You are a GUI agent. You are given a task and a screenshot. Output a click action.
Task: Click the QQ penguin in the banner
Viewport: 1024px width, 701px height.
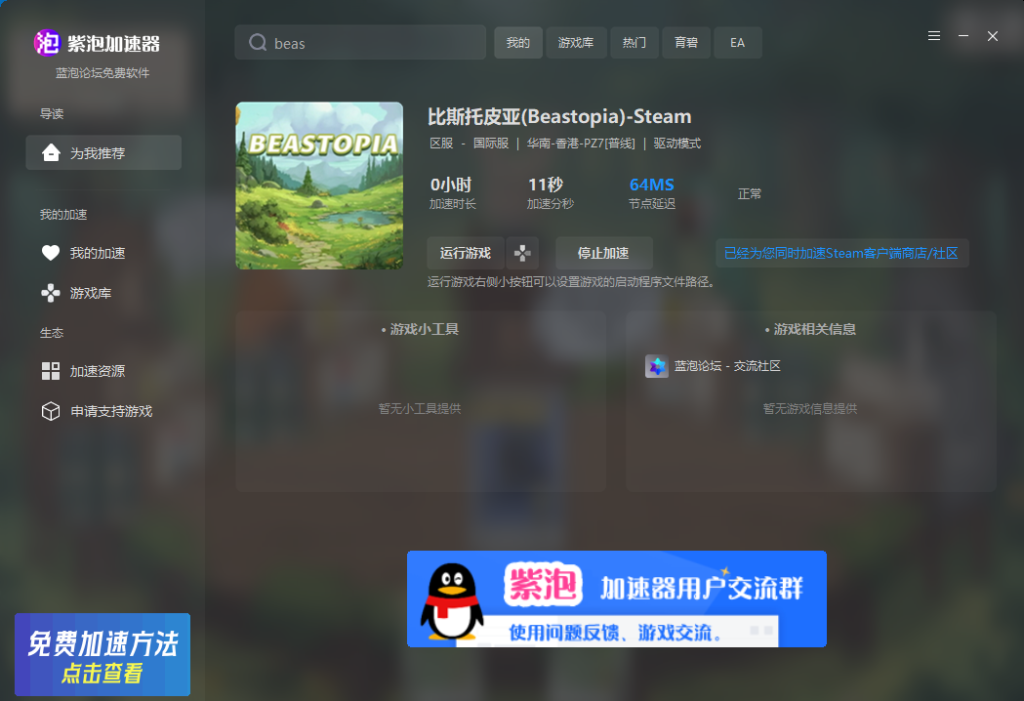pos(452,601)
